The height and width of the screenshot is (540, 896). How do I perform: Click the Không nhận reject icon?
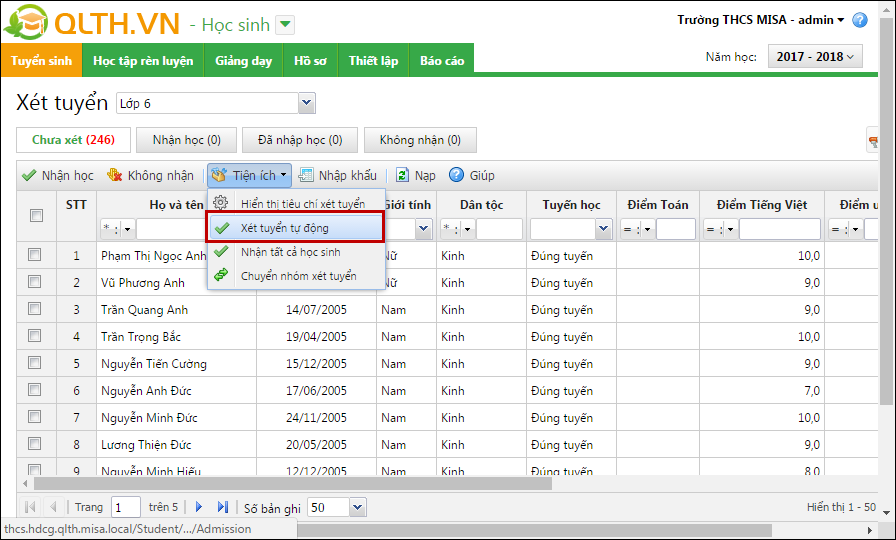tap(114, 175)
